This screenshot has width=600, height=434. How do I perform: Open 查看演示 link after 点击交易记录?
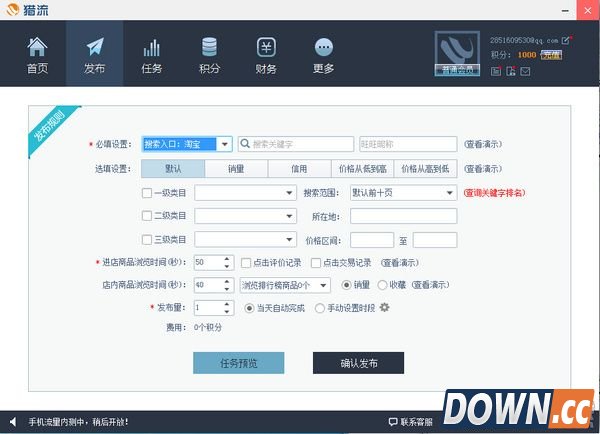point(399,263)
